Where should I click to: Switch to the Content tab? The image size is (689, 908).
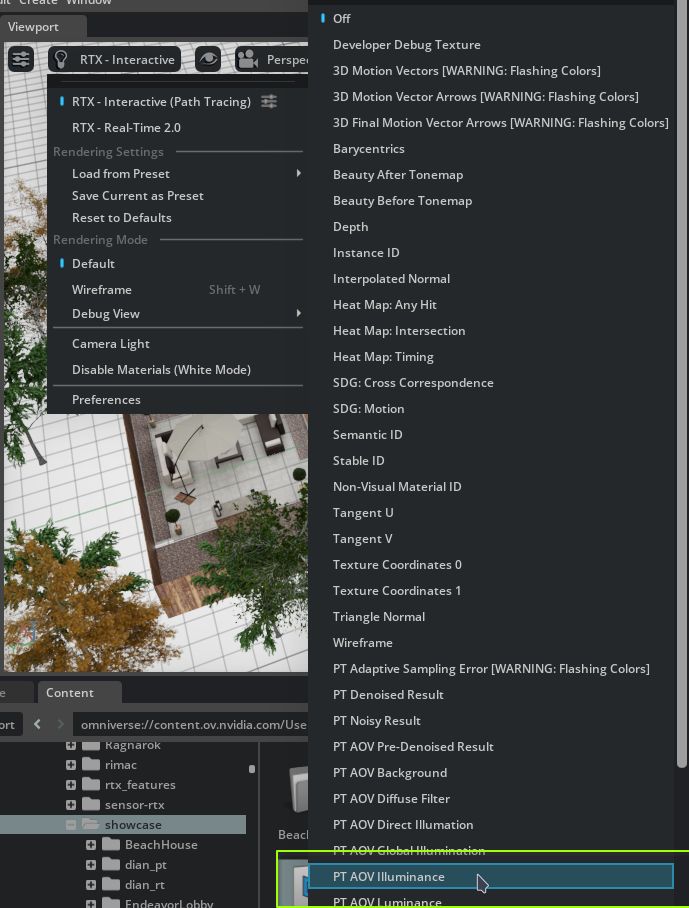click(80, 693)
